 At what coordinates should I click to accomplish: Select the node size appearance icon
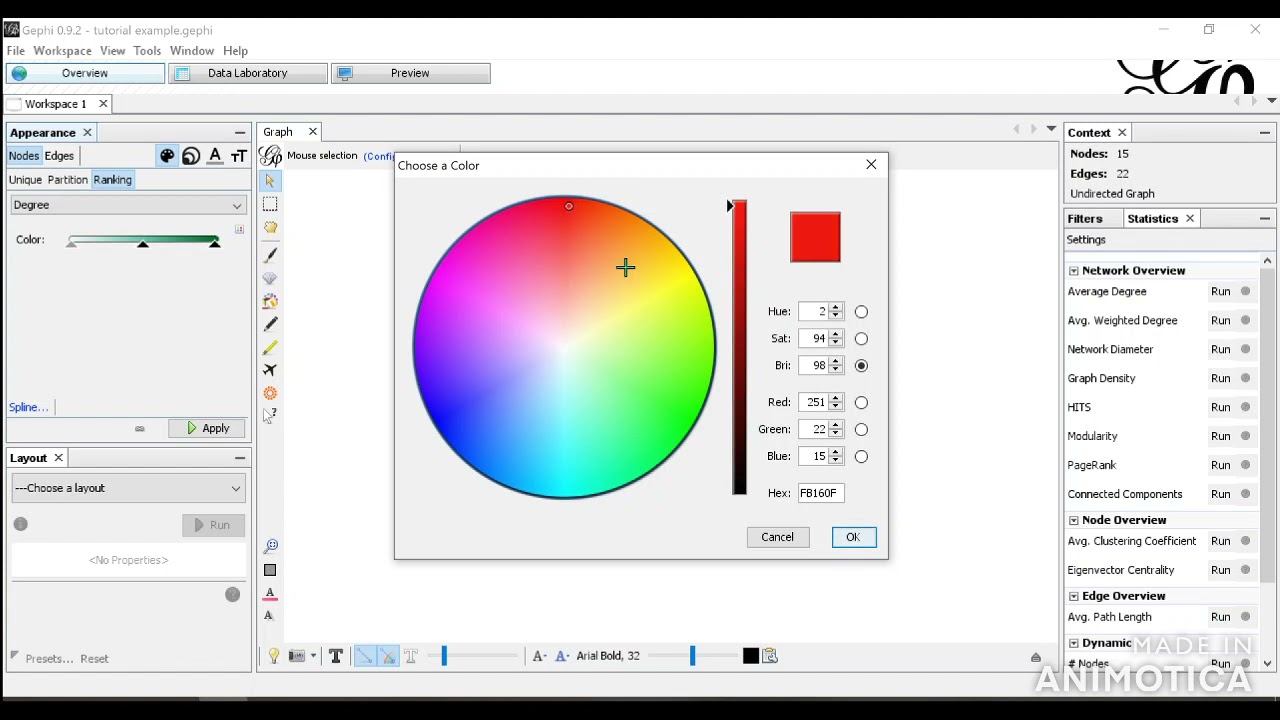click(191, 156)
